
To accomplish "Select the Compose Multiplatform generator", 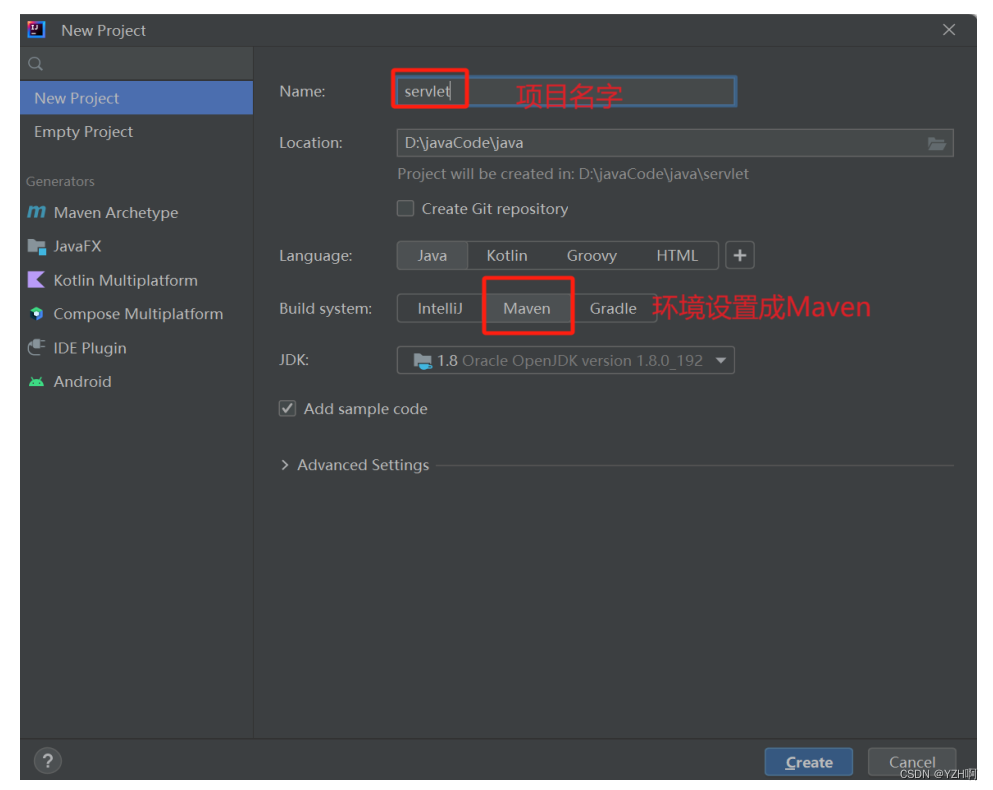I will coord(137,314).
